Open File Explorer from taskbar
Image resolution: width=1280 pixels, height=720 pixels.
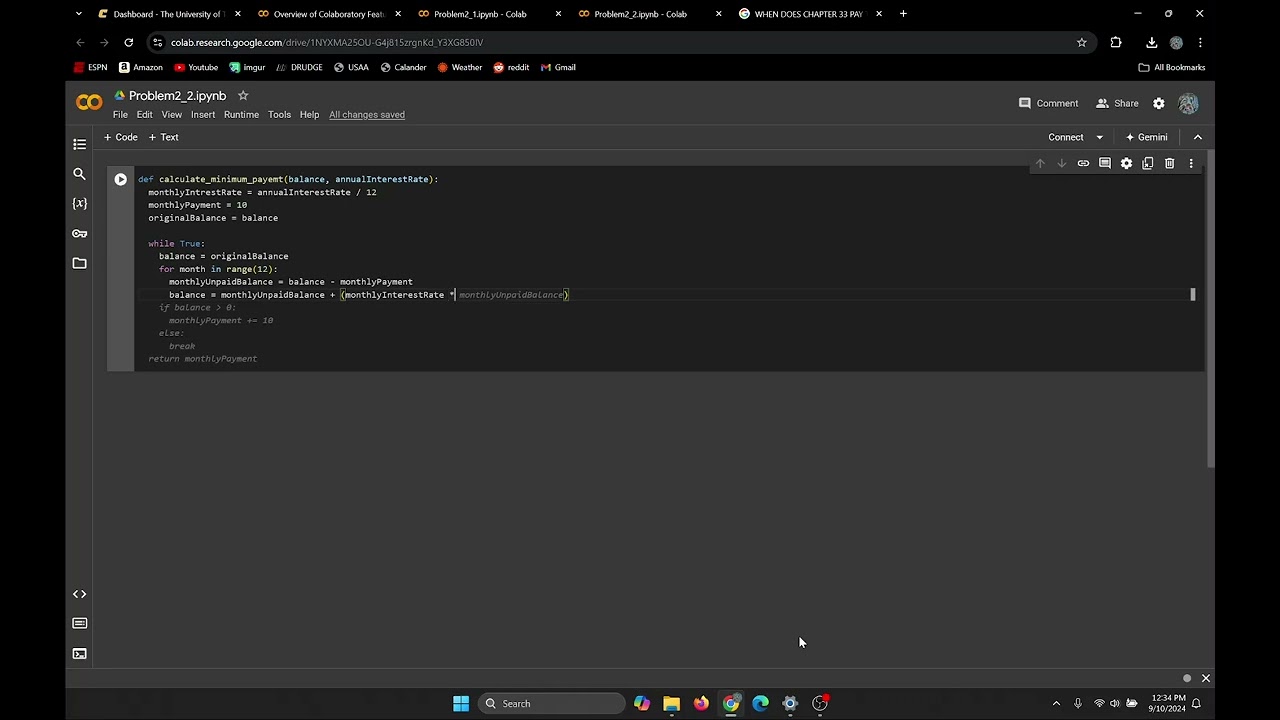coord(671,703)
